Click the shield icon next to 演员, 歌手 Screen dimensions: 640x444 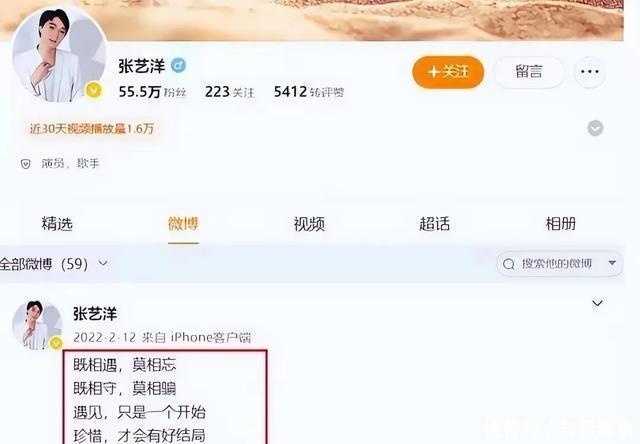25,164
